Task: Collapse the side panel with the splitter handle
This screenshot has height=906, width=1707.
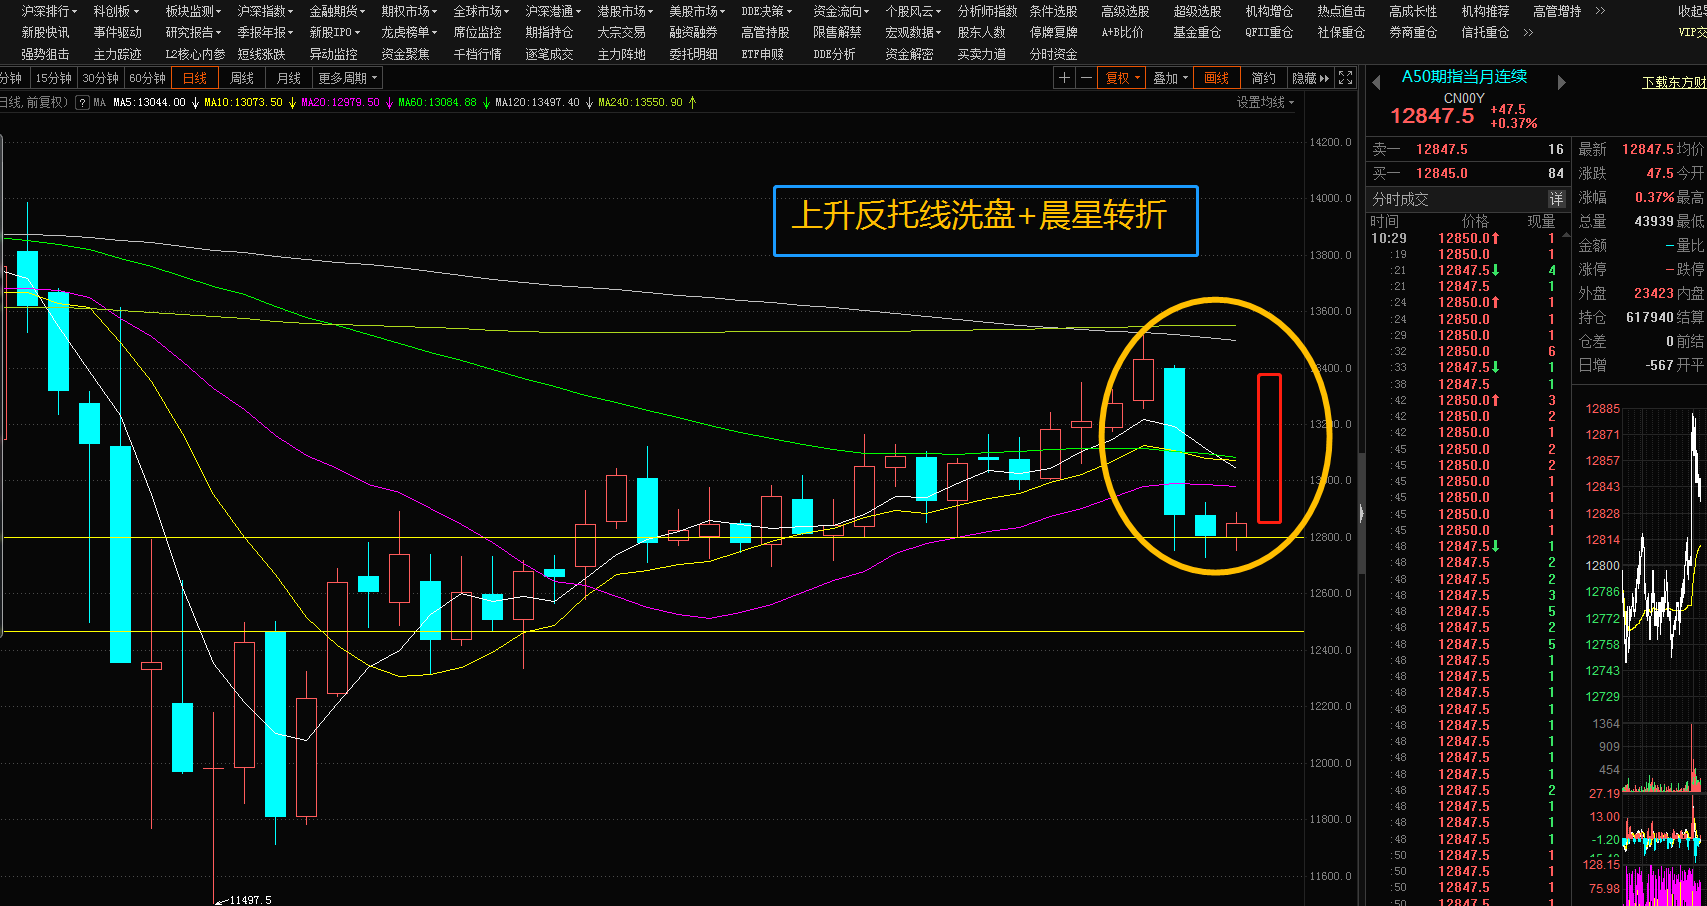Action: click(x=1361, y=513)
